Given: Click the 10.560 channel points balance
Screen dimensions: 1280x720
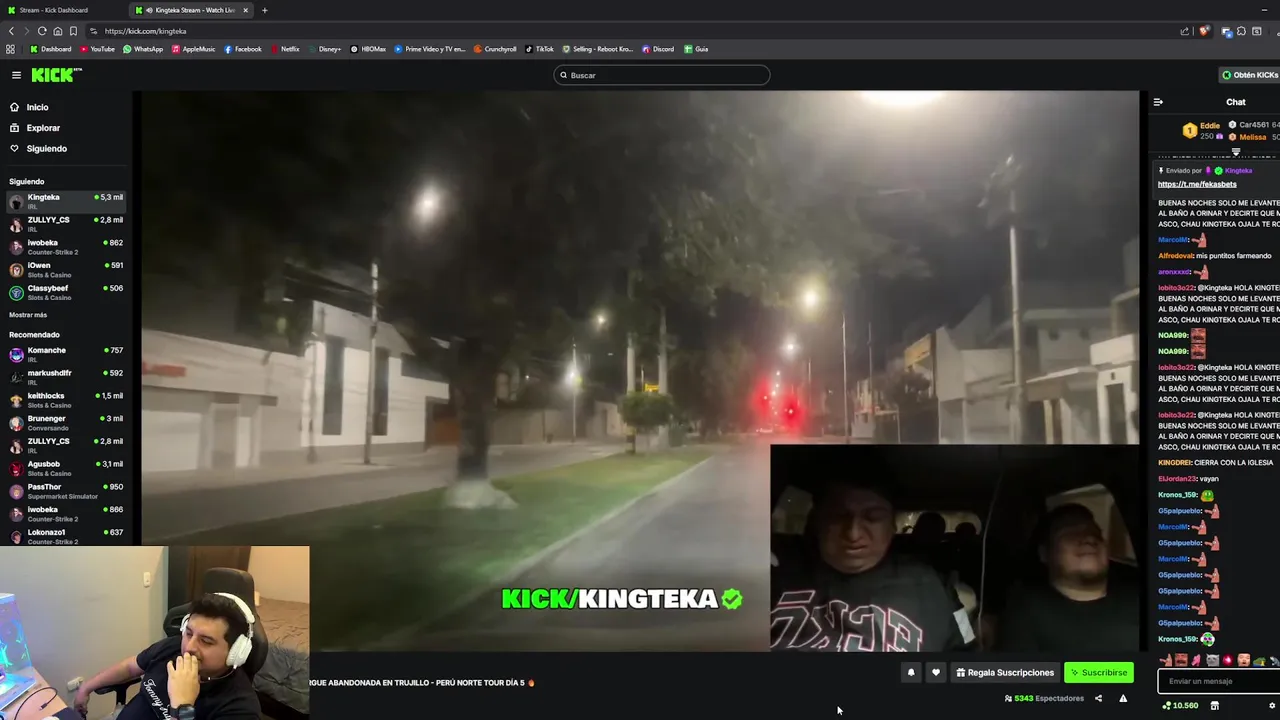Looking at the screenshot, I should coord(1180,706).
